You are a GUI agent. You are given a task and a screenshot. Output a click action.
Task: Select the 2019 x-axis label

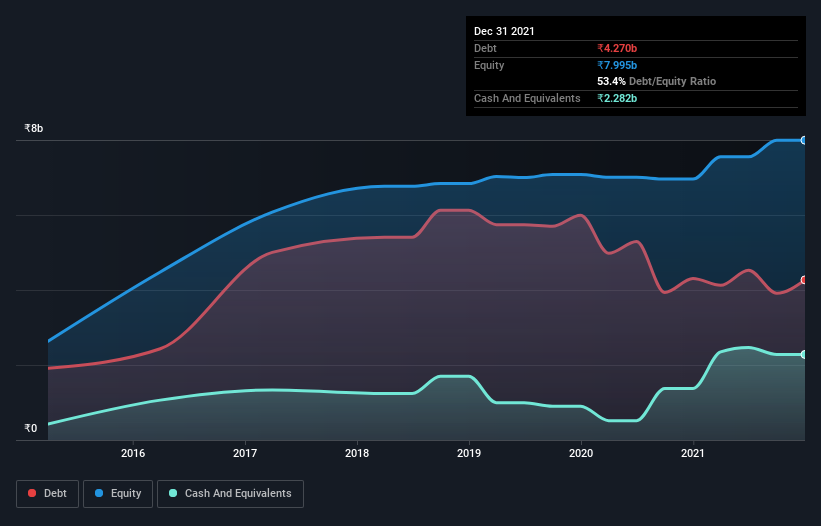pos(469,453)
